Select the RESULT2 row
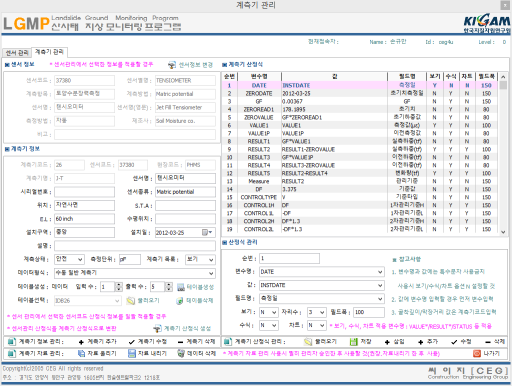The height and width of the screenshot is (387, 512). pos(360,150)
